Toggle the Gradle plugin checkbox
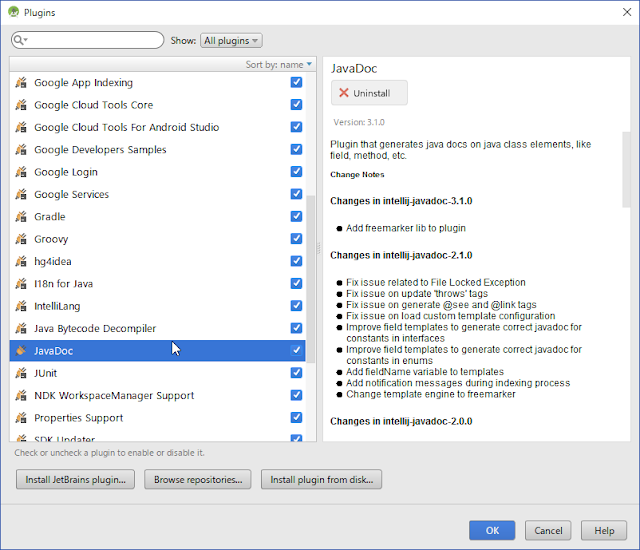 (x=296, y=217)
